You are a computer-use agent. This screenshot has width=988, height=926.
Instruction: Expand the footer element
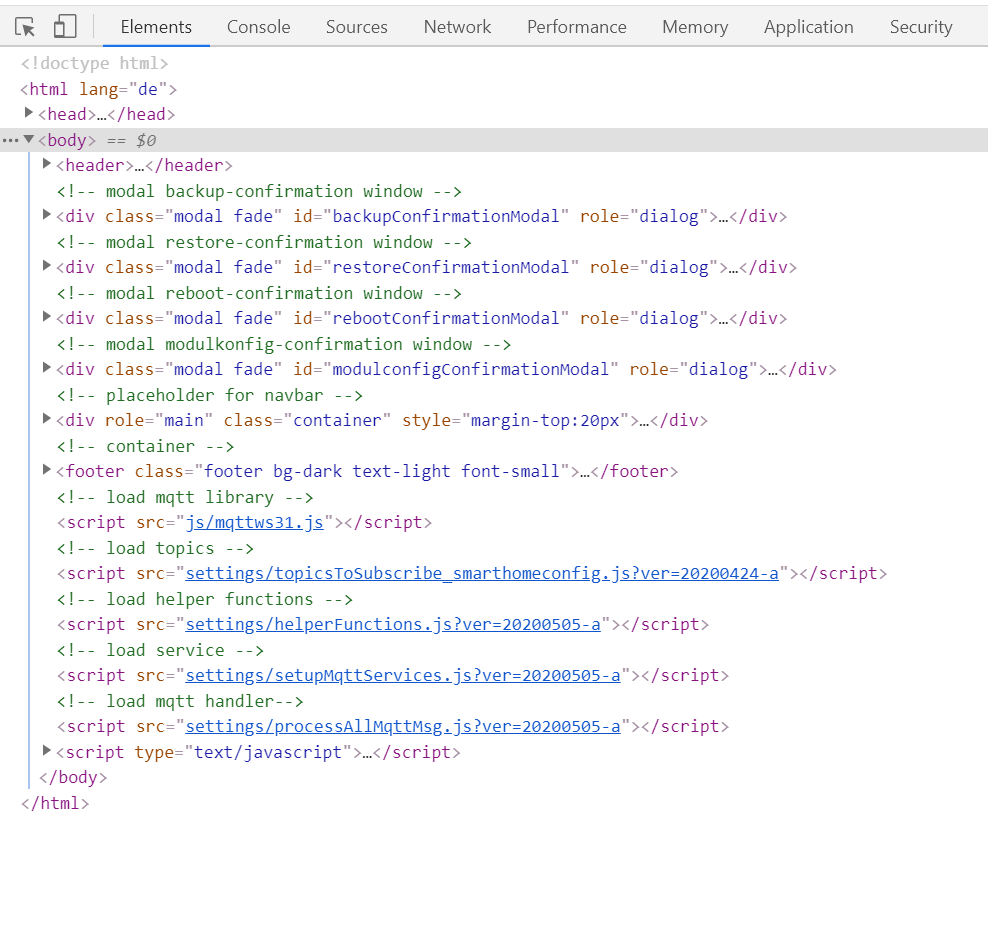46,470
